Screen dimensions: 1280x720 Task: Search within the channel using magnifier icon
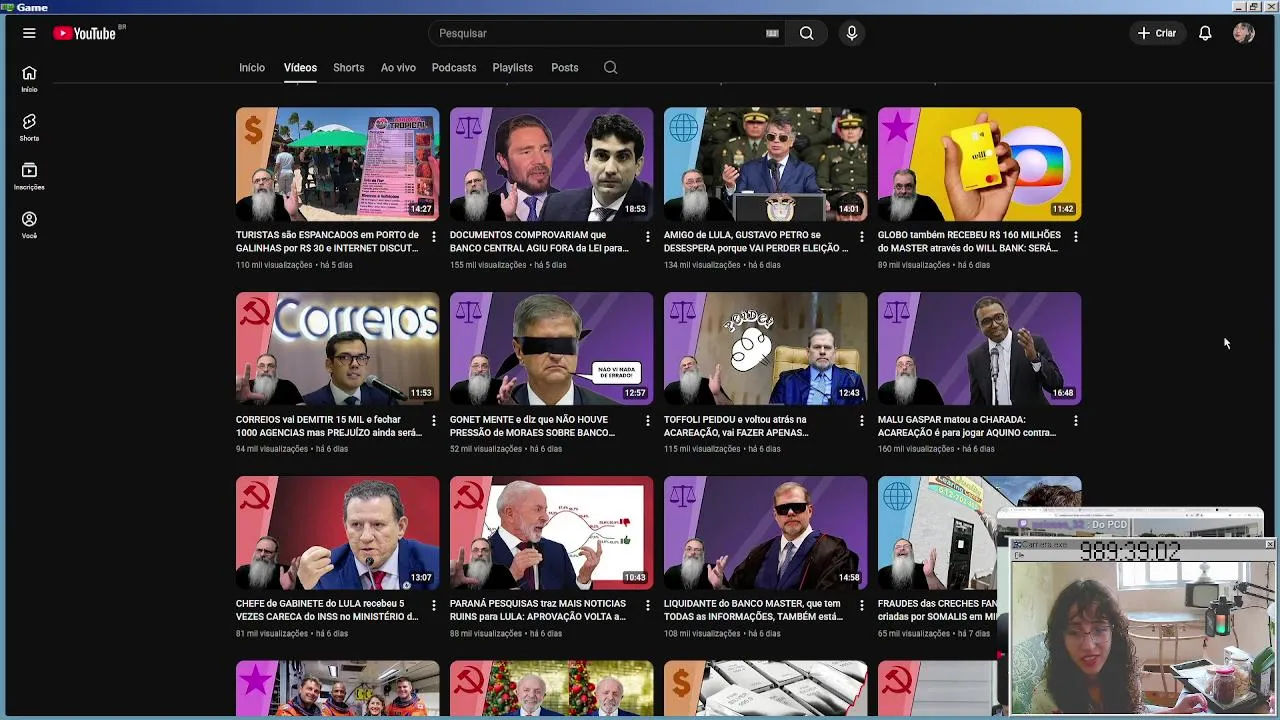pos(610,68)
